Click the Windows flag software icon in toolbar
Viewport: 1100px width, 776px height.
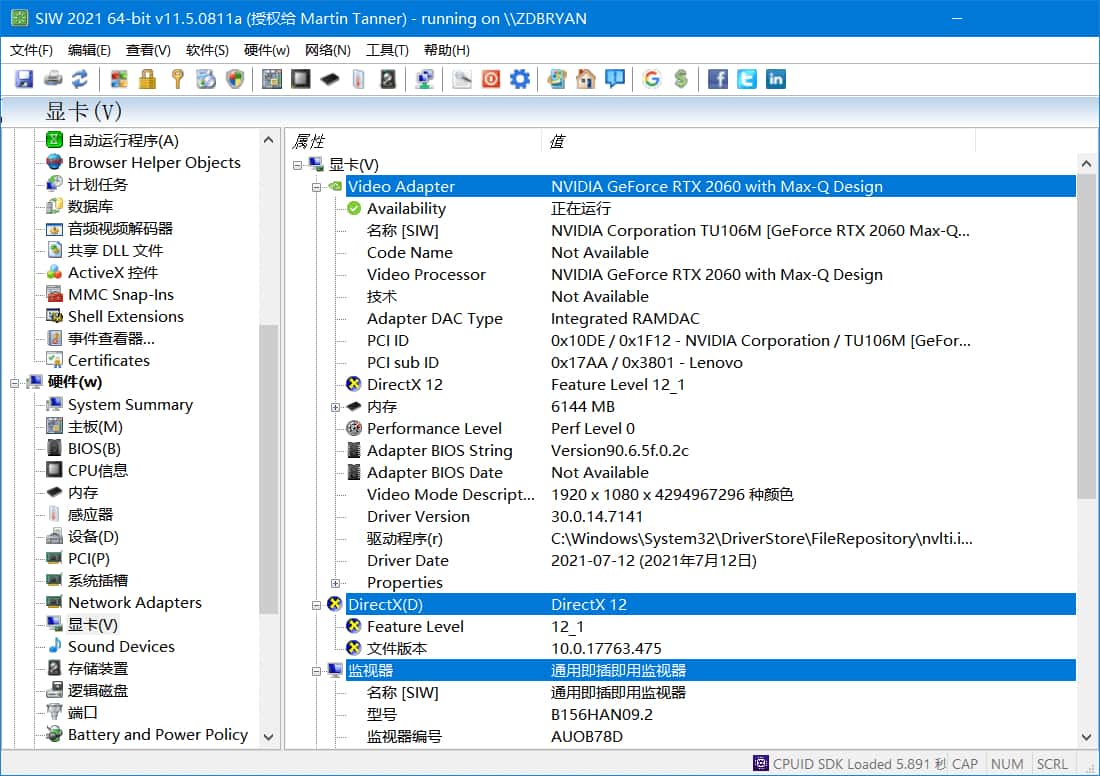119,79
